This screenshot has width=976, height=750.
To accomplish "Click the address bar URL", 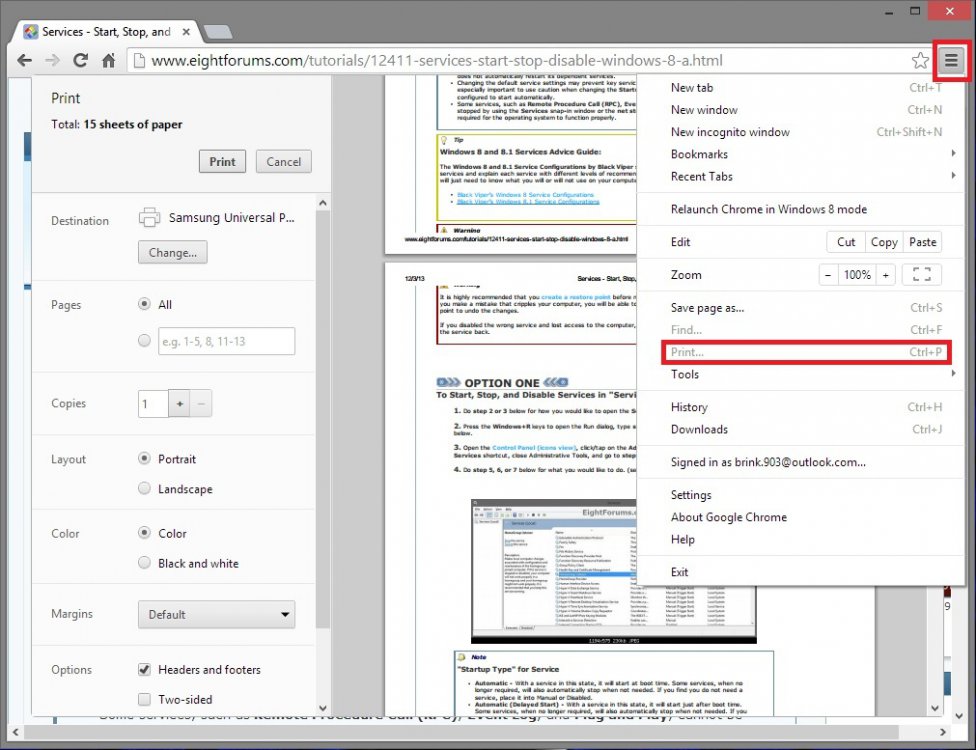I will point(436,60).
